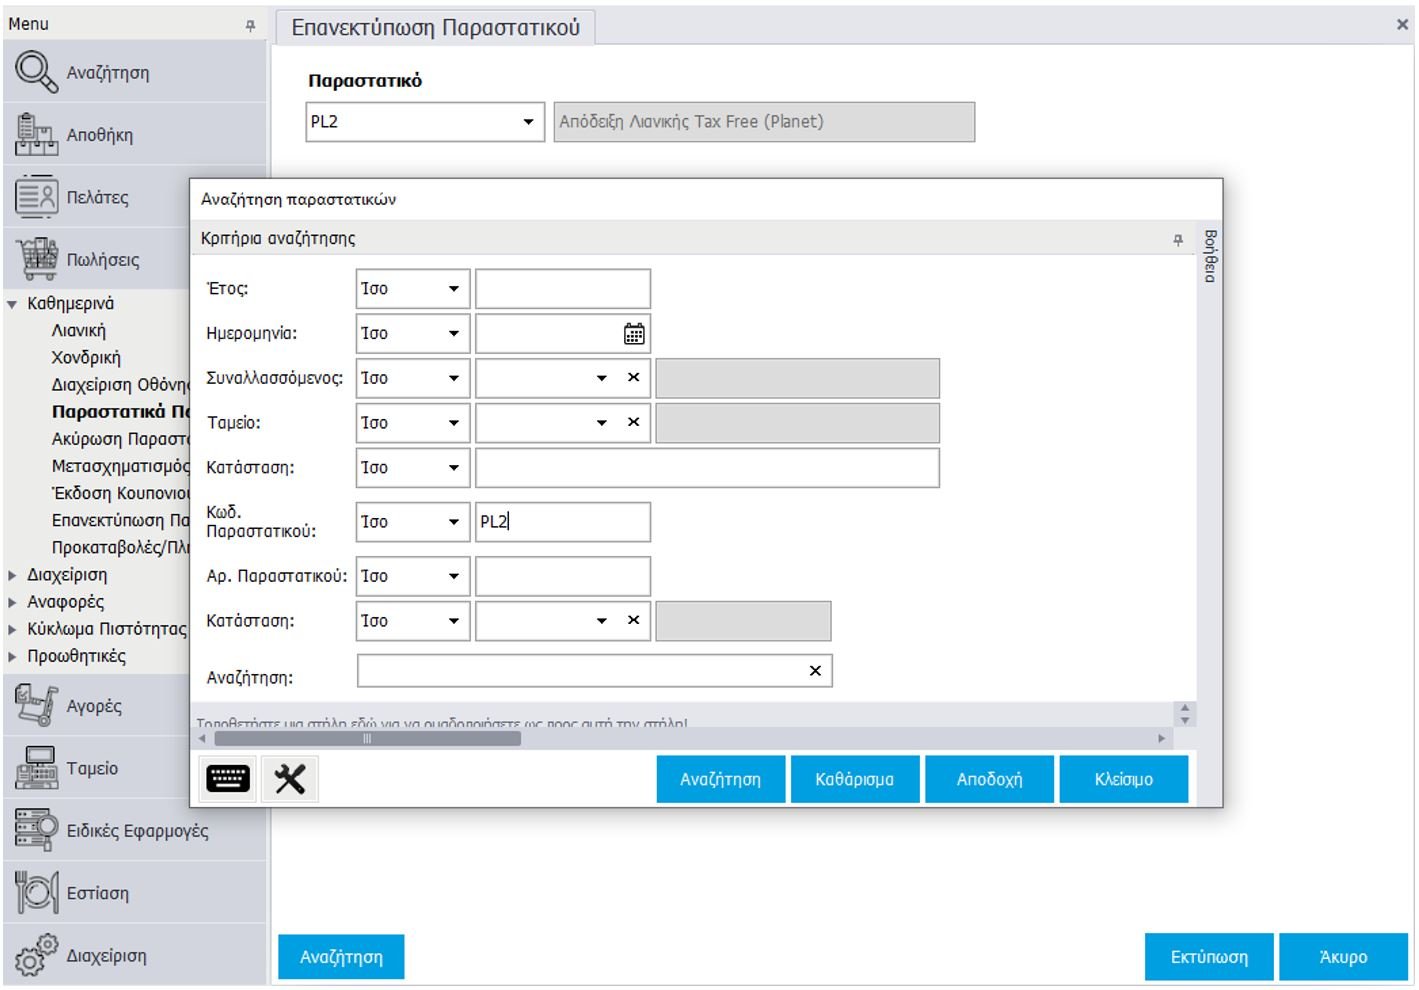Clear the Ταμείο field with X

[x=633, y=423]
